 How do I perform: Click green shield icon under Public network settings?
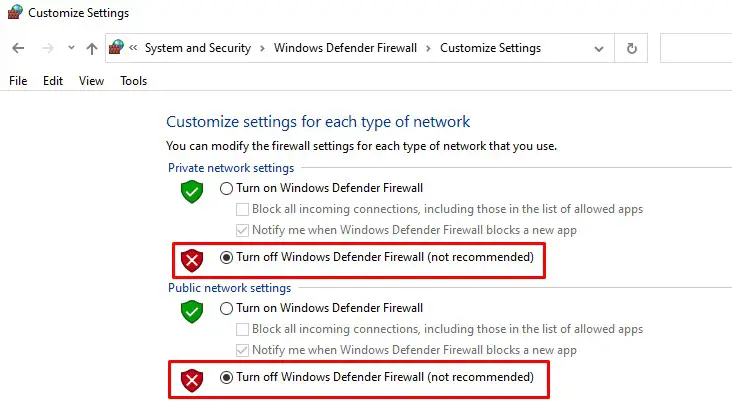click(x=192, y=312)
